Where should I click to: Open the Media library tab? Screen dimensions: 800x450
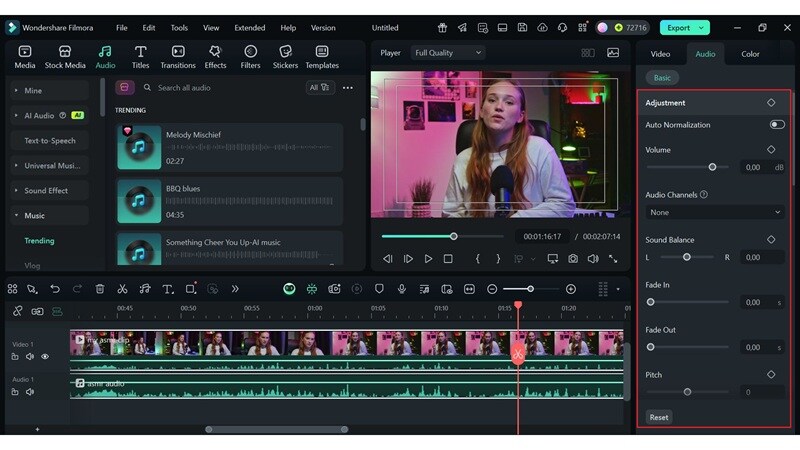(x=24, y=57)
